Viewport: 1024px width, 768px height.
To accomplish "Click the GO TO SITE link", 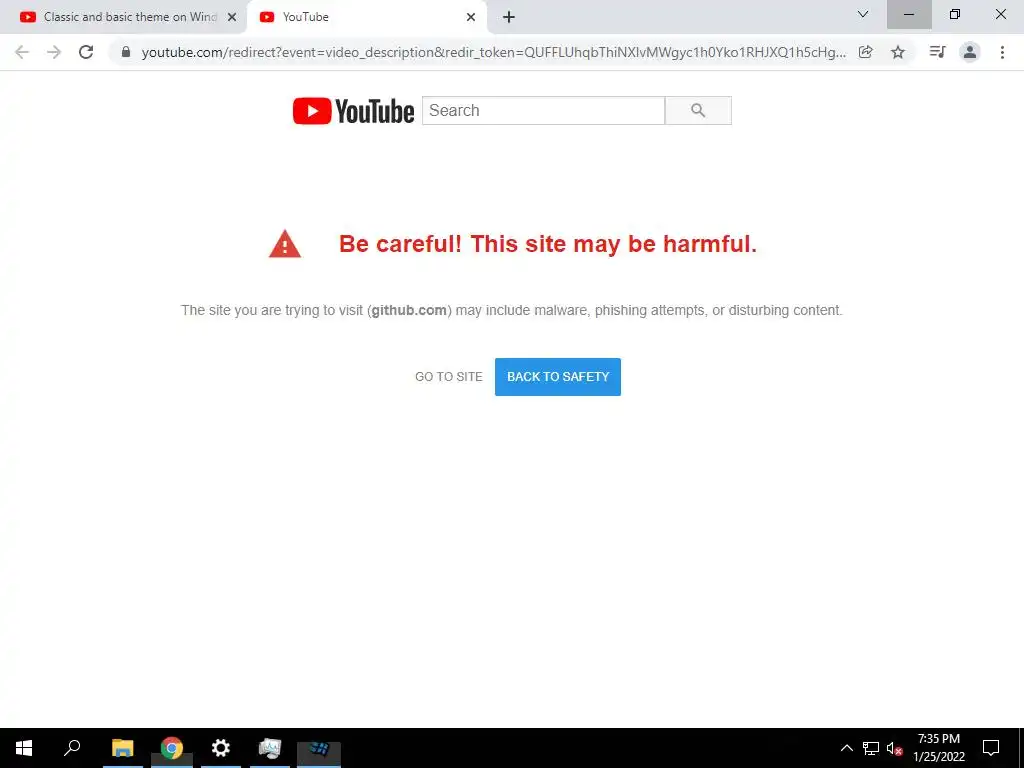I will tap(449, 377).
